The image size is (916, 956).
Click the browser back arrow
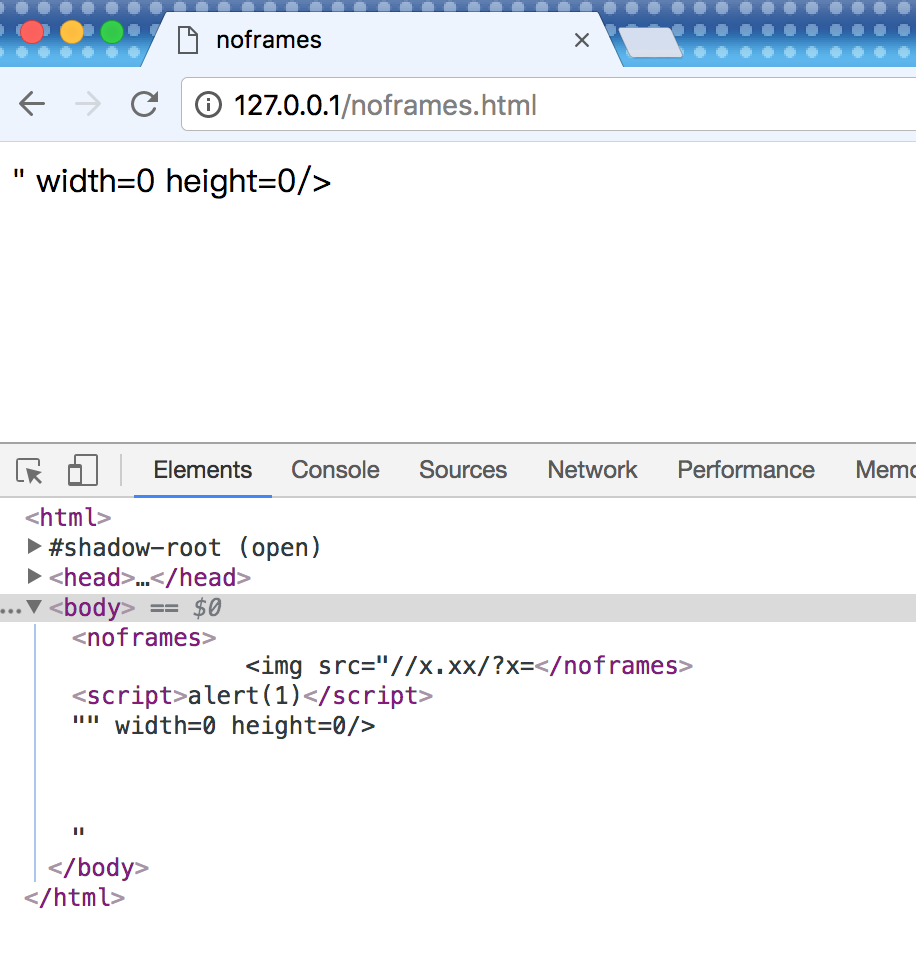tap(32, 104)
